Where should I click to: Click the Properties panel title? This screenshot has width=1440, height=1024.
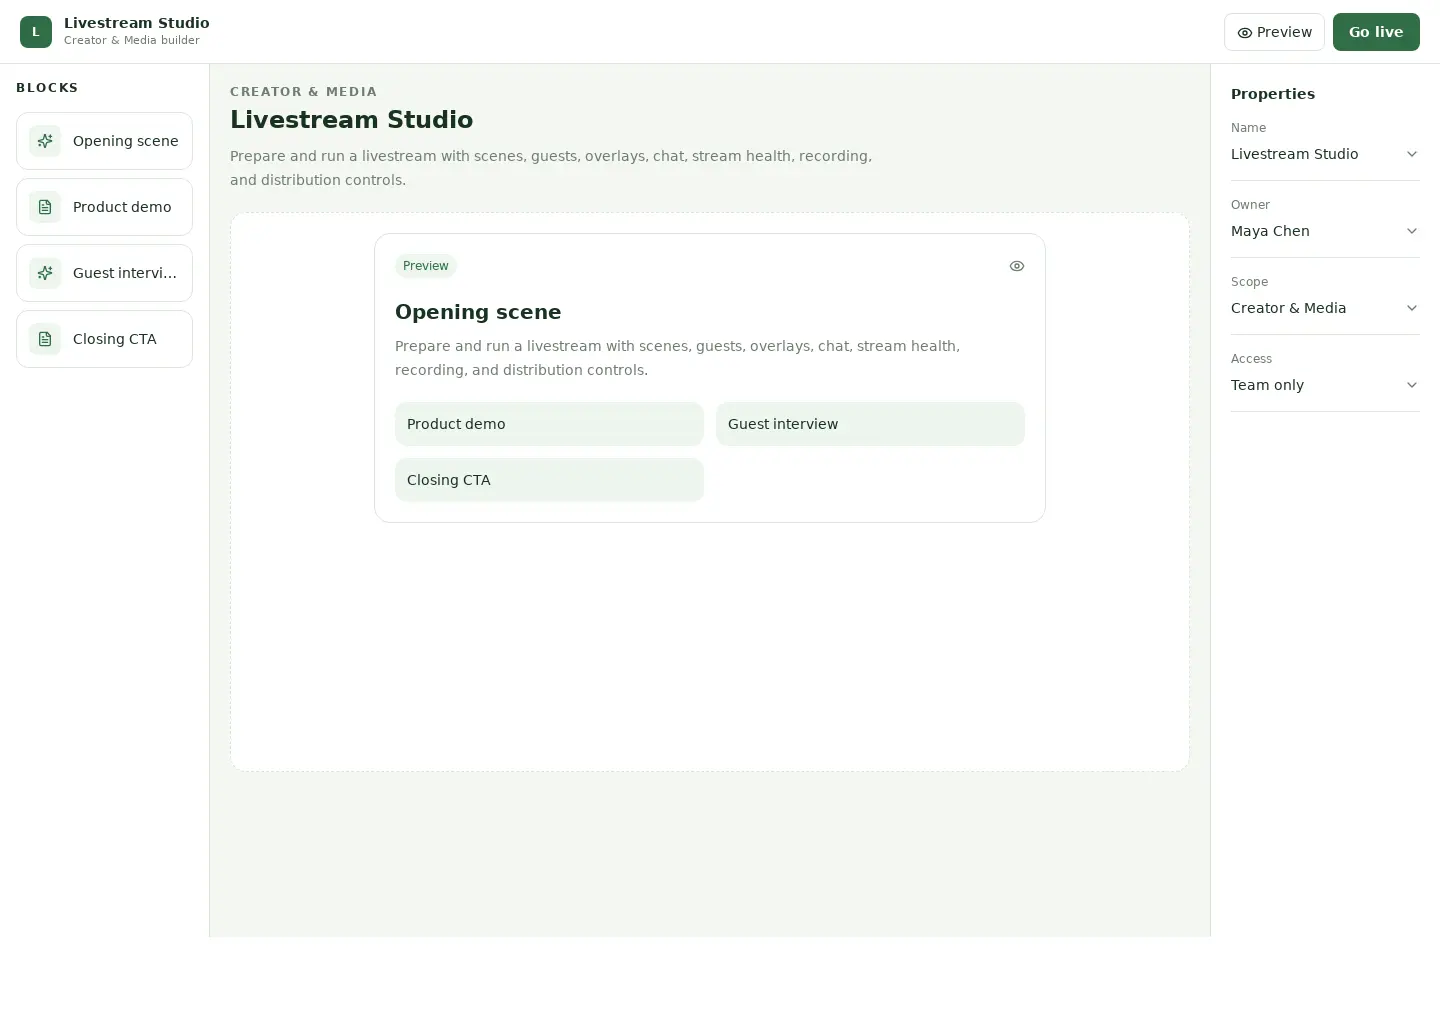pos(1273,94)
